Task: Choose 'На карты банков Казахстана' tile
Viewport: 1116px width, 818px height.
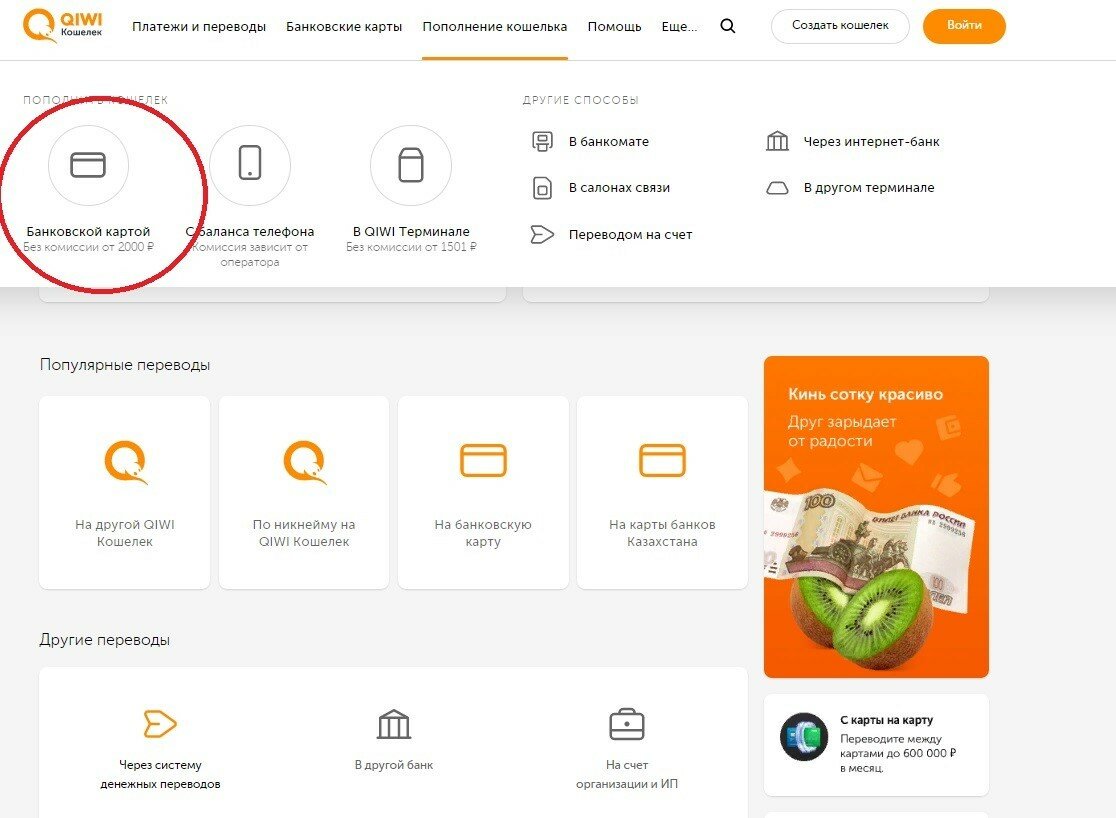Action: tap(662, 492)
